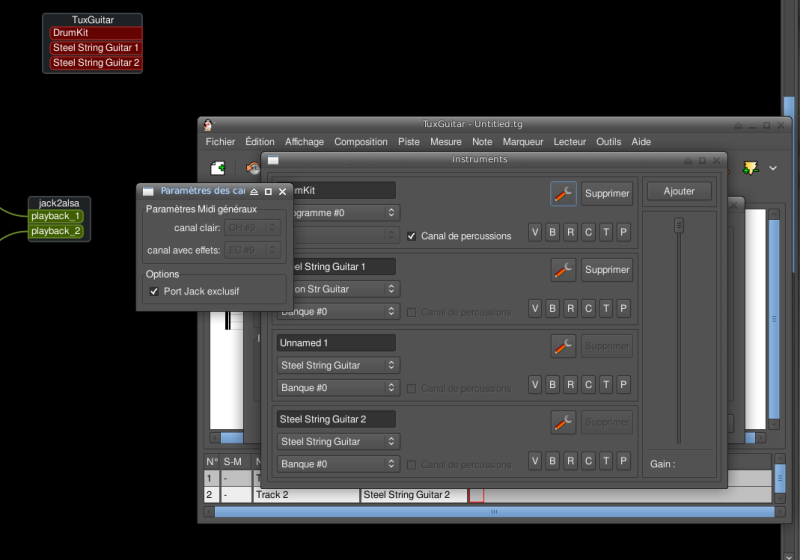Click B button in DrumKit channel row
This screenshot has width=800, height=560.
pos(553,232)
